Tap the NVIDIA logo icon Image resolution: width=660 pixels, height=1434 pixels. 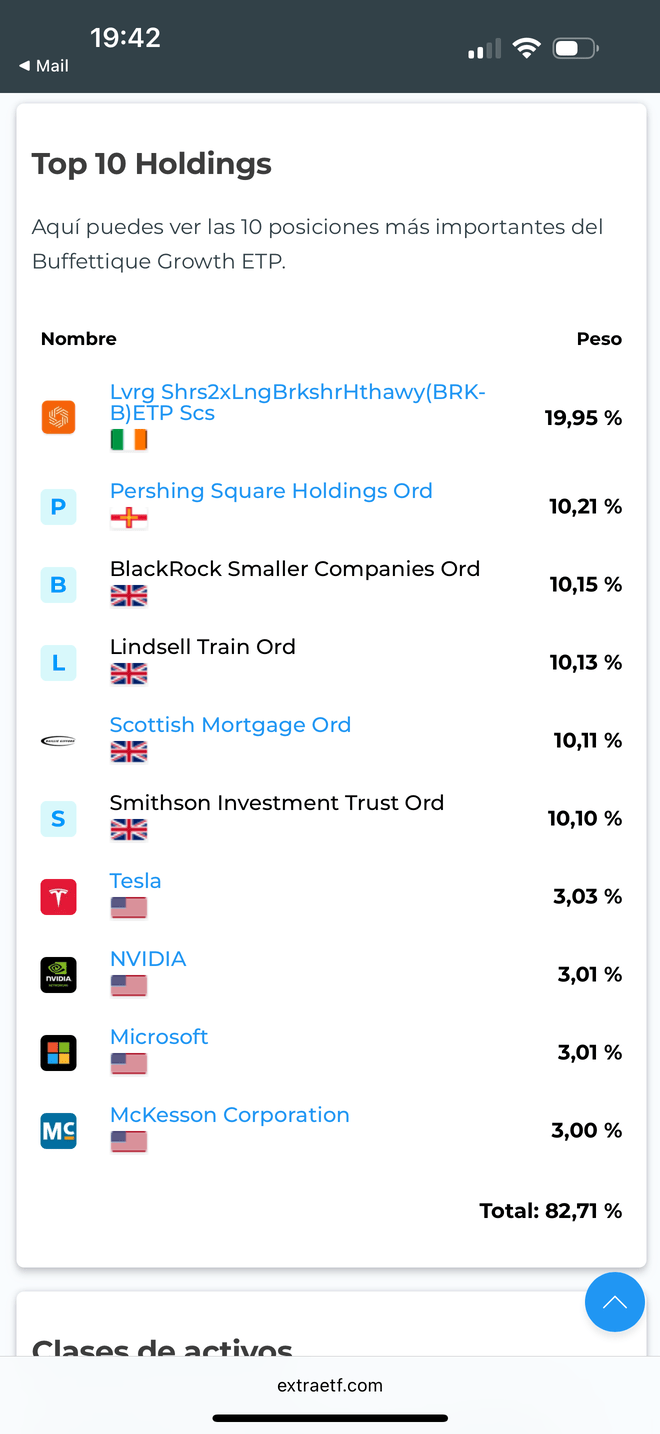click(58, 975)
